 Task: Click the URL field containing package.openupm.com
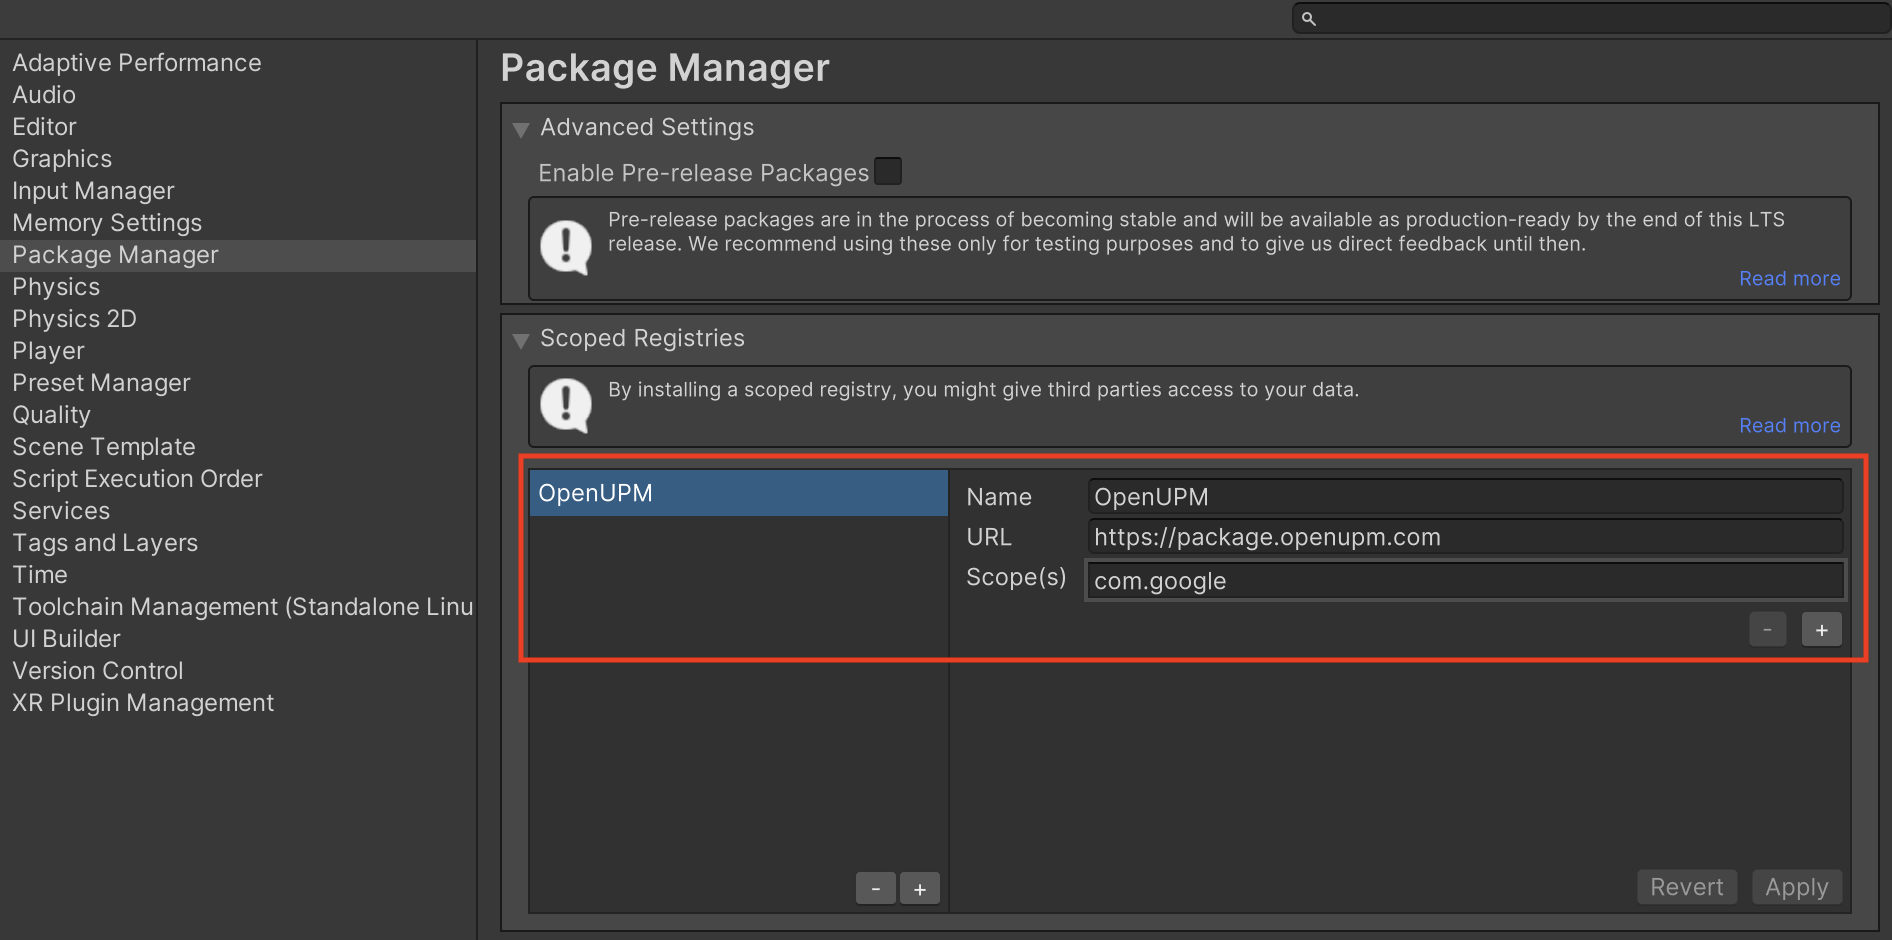(1464, 536)
